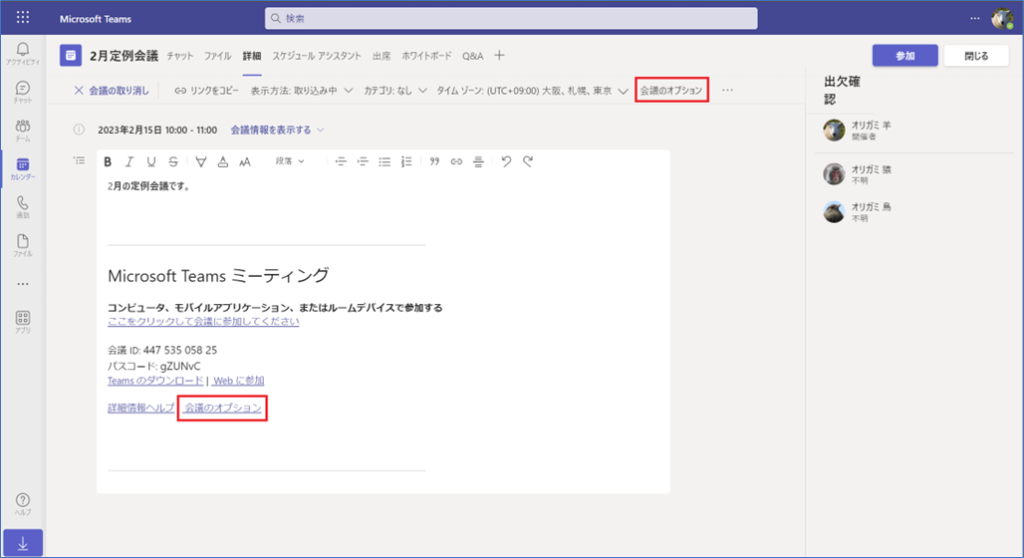Click the quote block icon
Viewport: 1024px width, 558px height.
click(434, 161)
